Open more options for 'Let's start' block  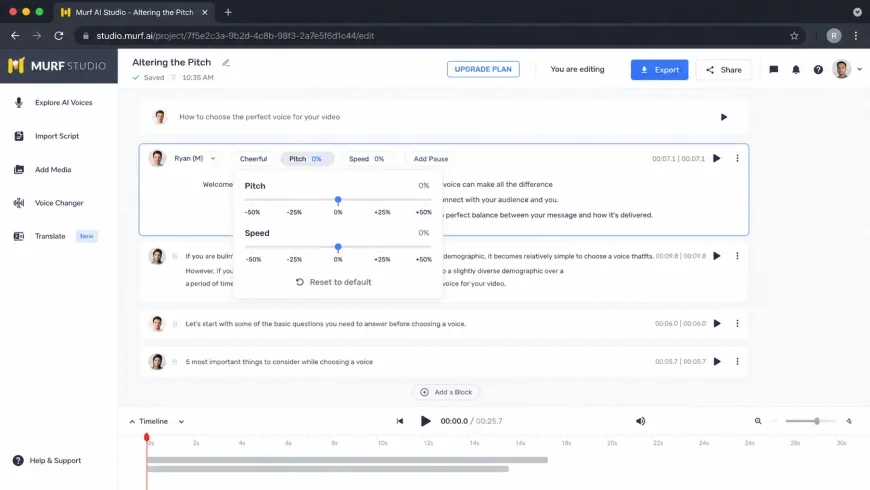pos(737,324)
